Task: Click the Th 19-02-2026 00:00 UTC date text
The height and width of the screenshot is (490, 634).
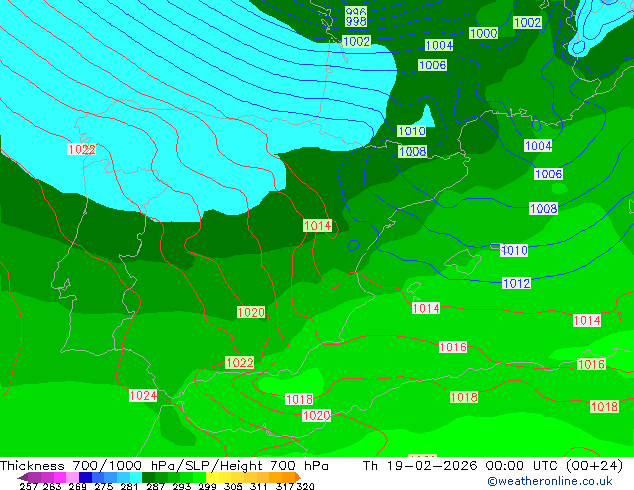Action: coord(492,465)
